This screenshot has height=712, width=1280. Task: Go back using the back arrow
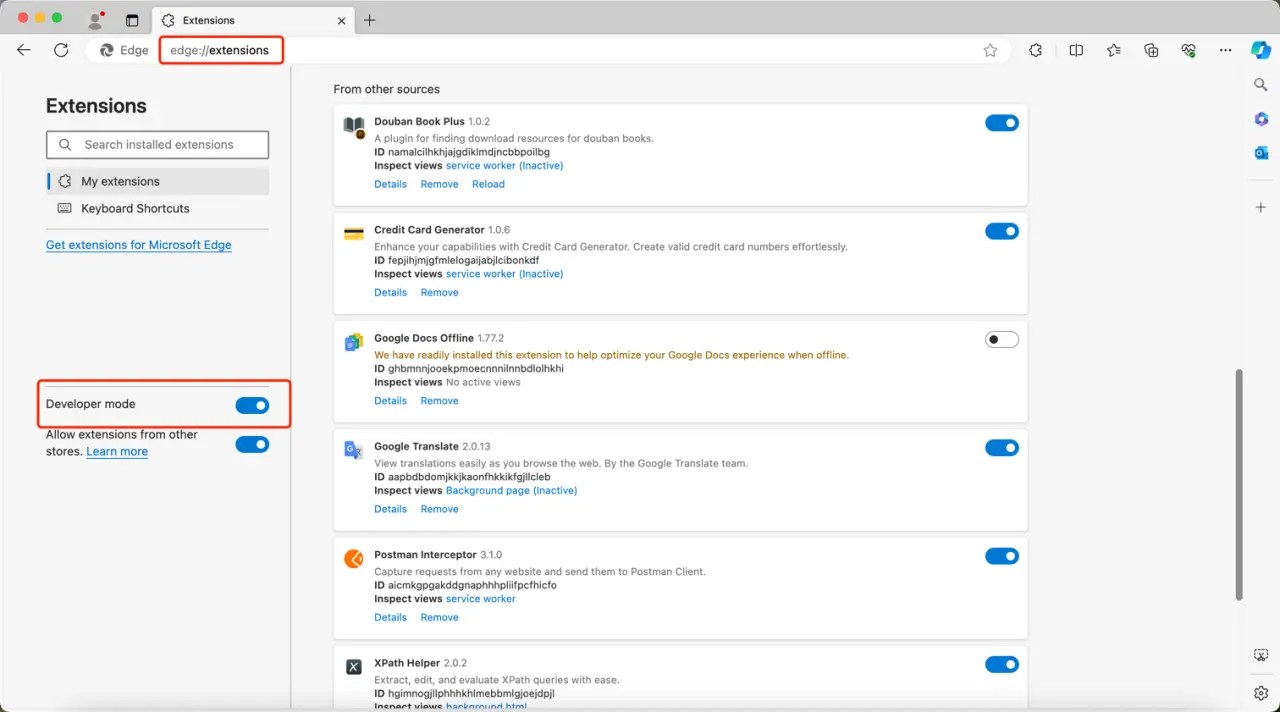(24, 50)
